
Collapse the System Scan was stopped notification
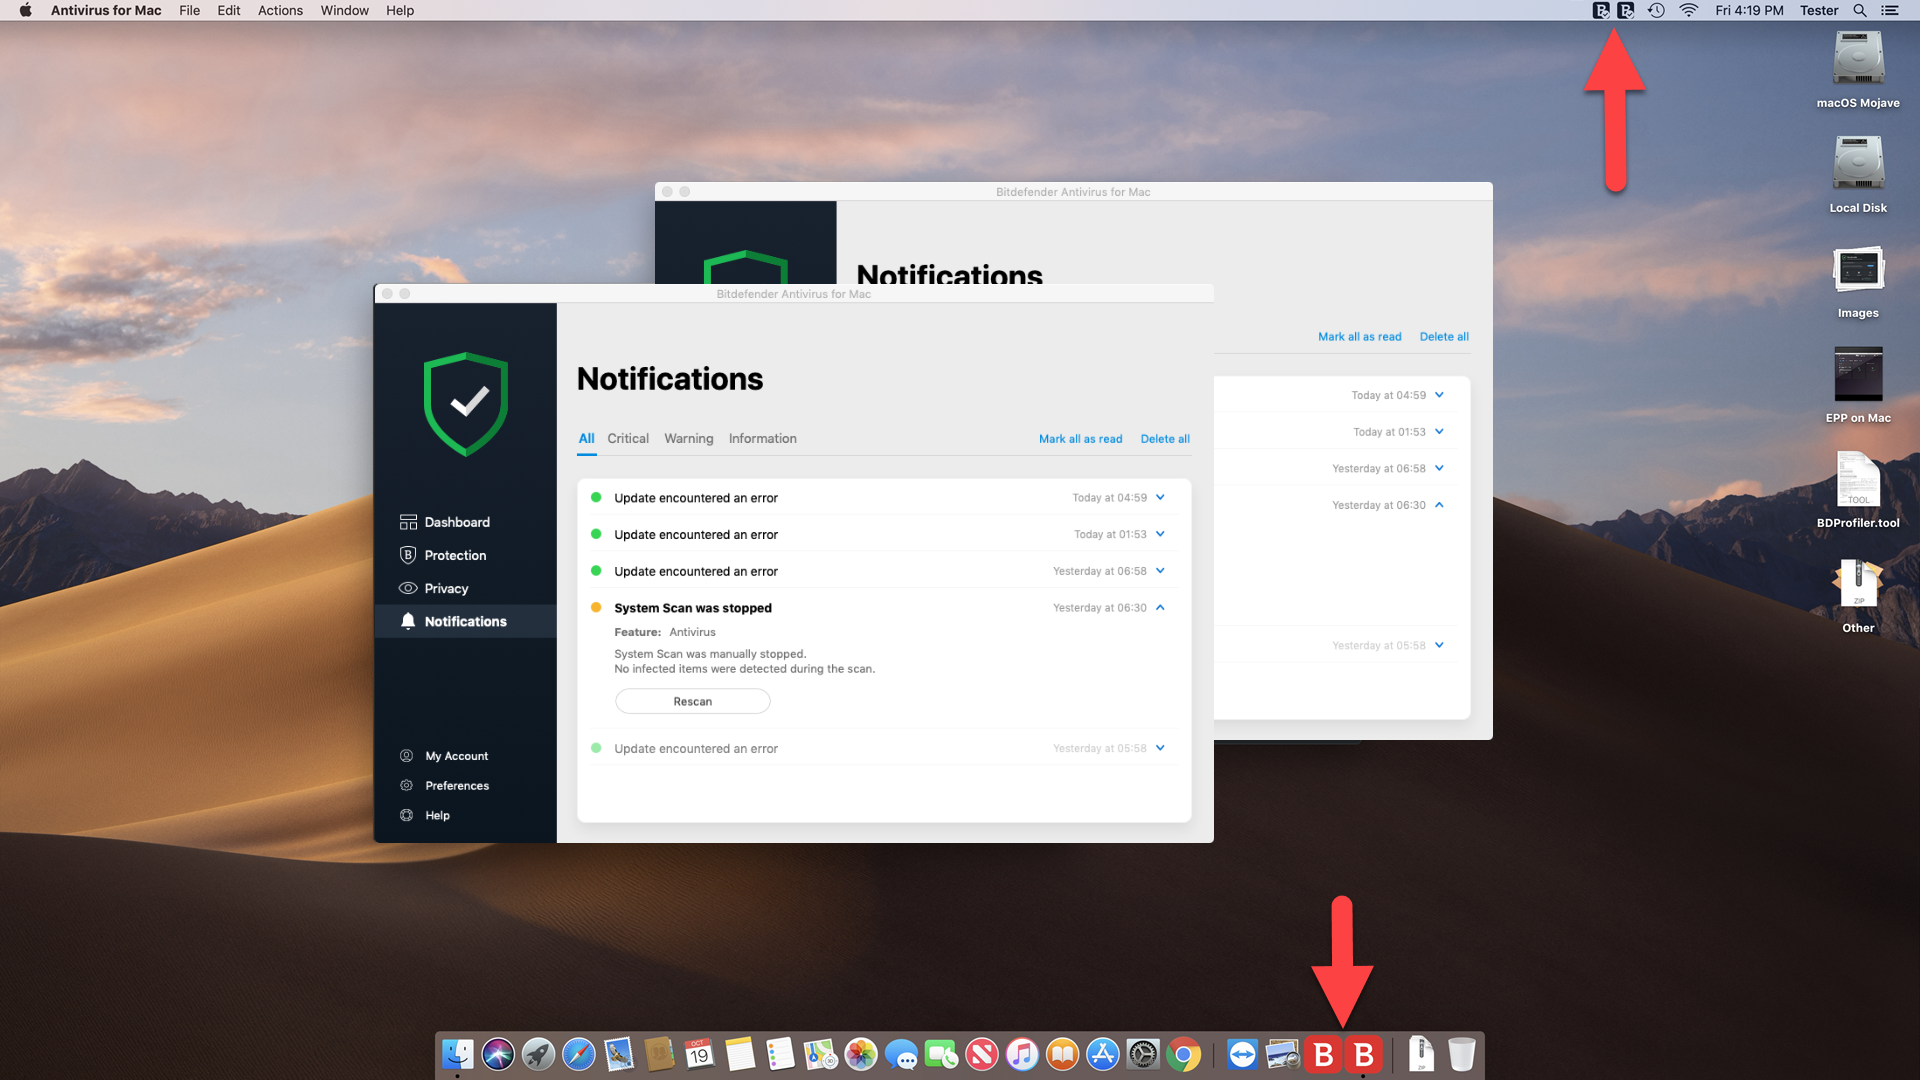tap(1160, 607)
